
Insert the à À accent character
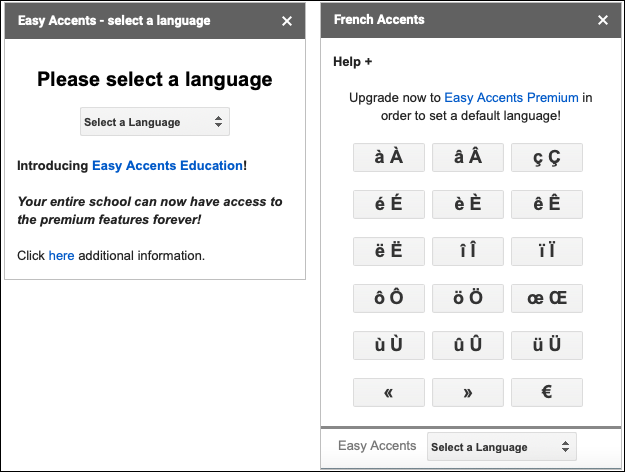389,157
